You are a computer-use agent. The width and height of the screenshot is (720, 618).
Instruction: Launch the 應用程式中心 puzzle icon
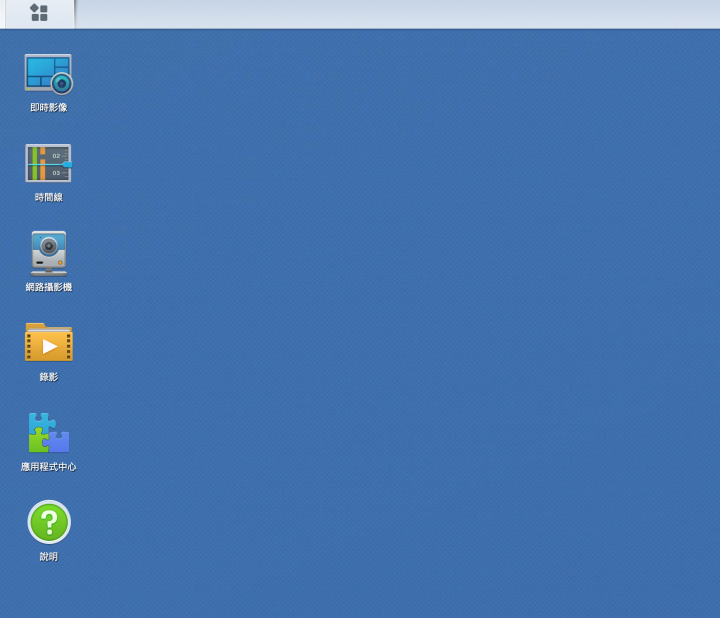(49, 433)
